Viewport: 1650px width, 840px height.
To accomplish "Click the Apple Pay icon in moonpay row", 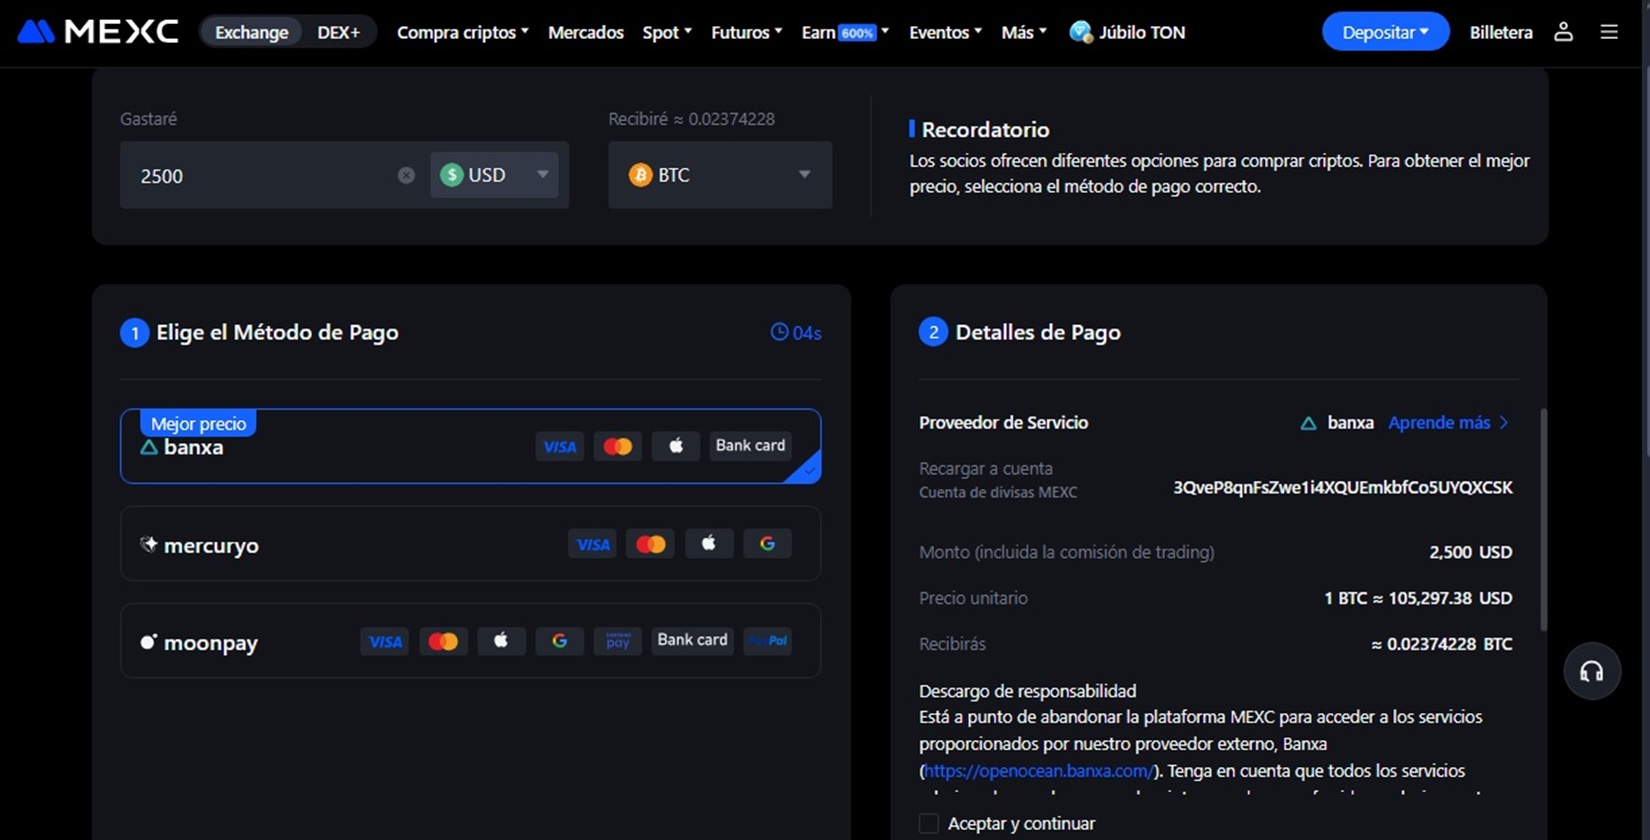I will 501,641.
